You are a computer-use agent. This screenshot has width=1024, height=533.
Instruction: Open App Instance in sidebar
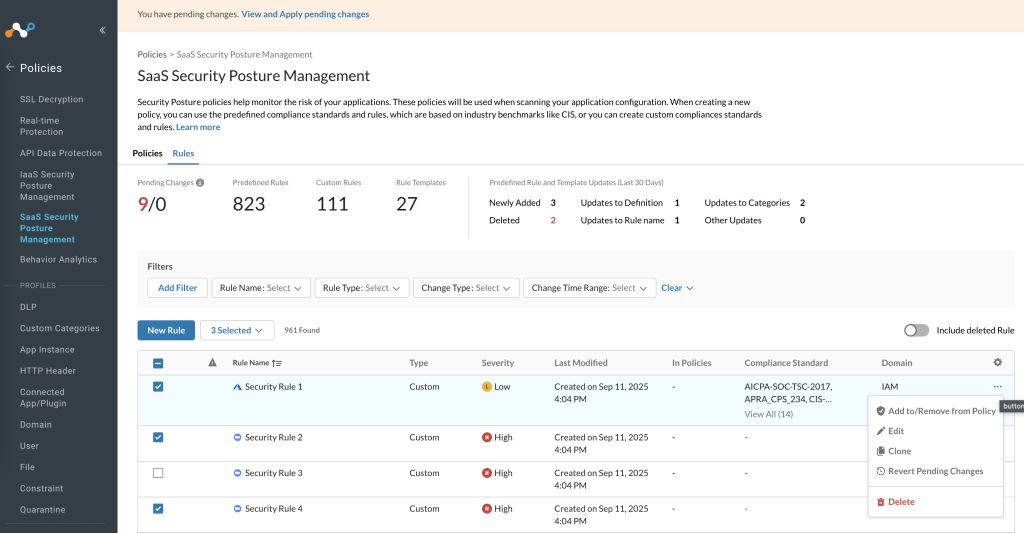47,349
